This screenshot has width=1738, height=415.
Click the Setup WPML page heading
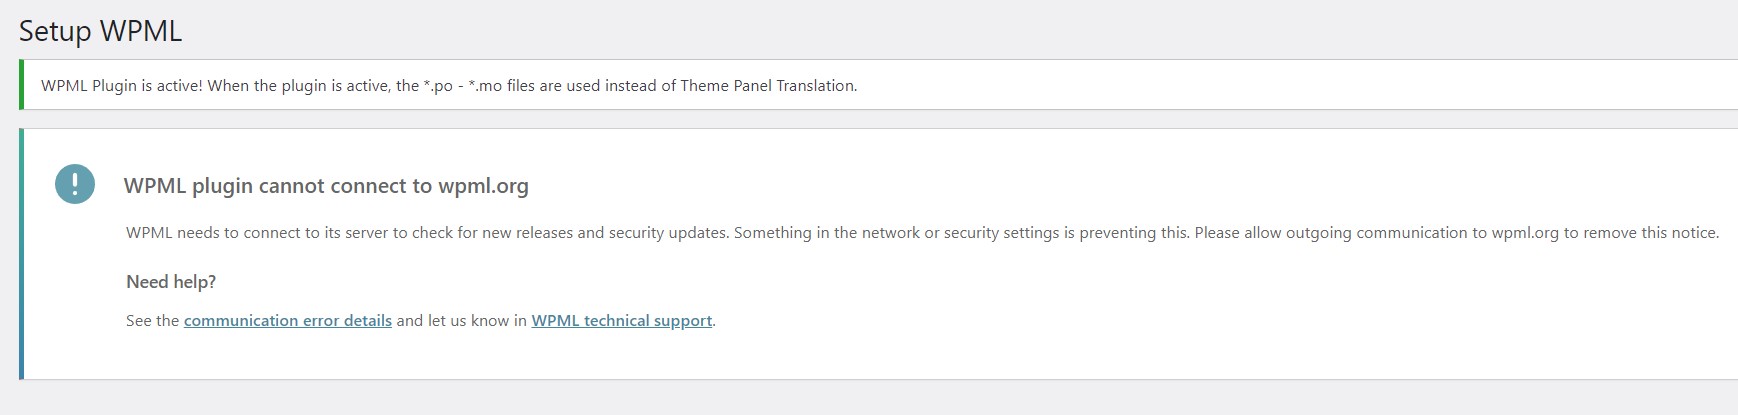[100, 31]
